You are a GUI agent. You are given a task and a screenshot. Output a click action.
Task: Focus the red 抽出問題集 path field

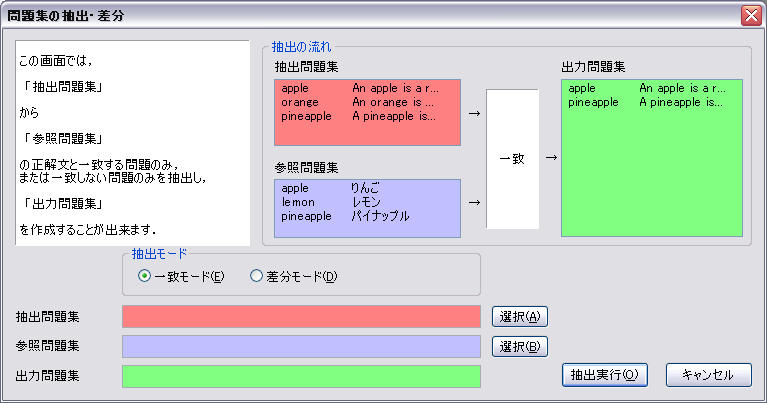301,317
